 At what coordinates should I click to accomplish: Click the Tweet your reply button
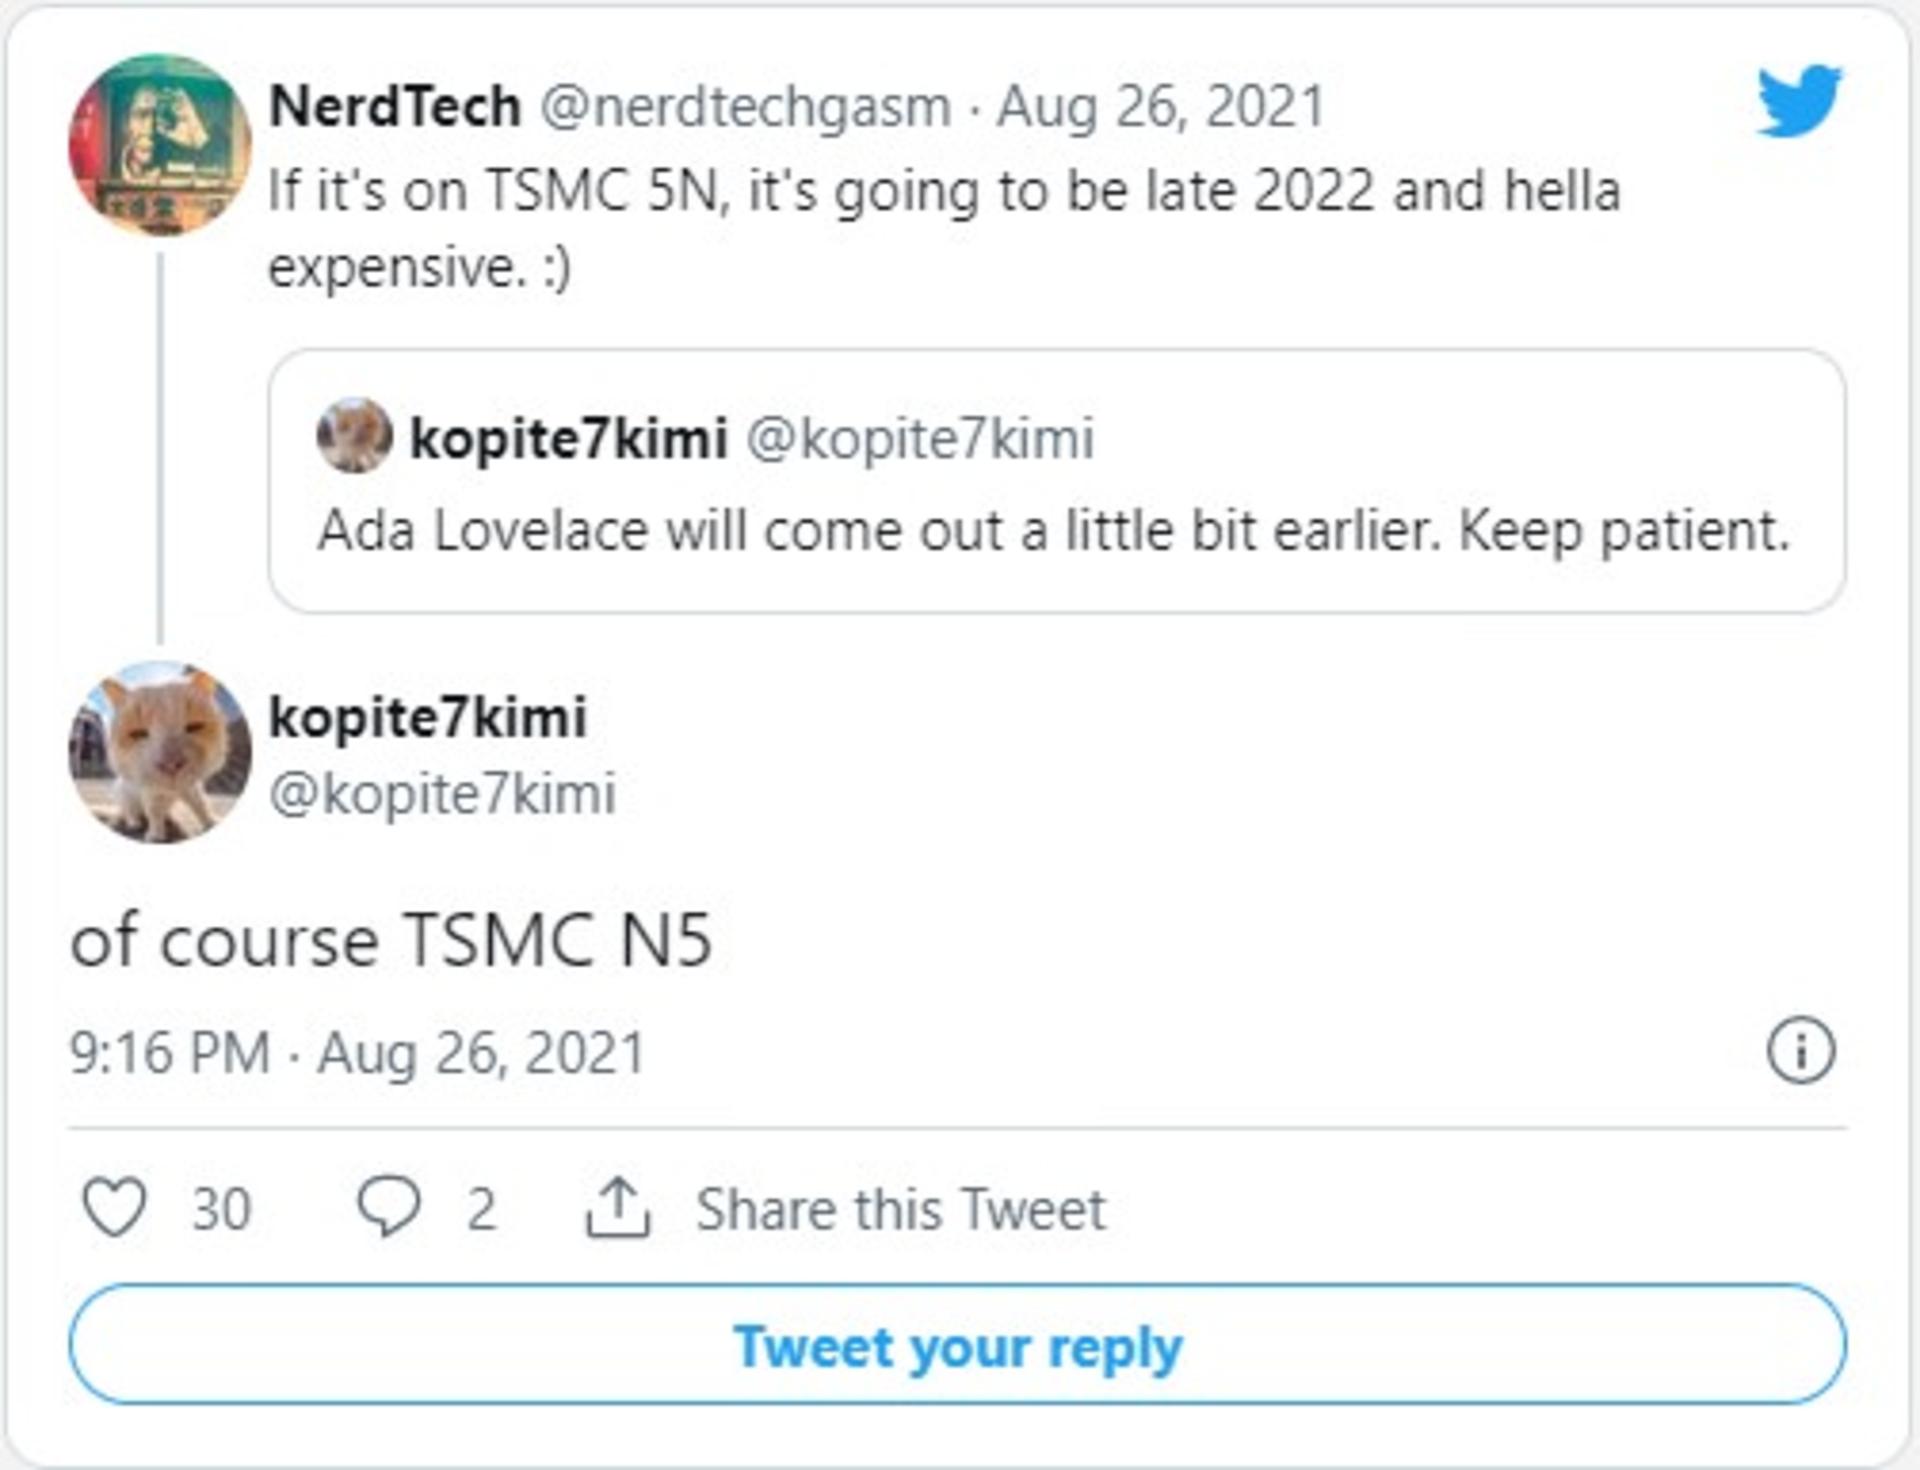pos(958,1344)
